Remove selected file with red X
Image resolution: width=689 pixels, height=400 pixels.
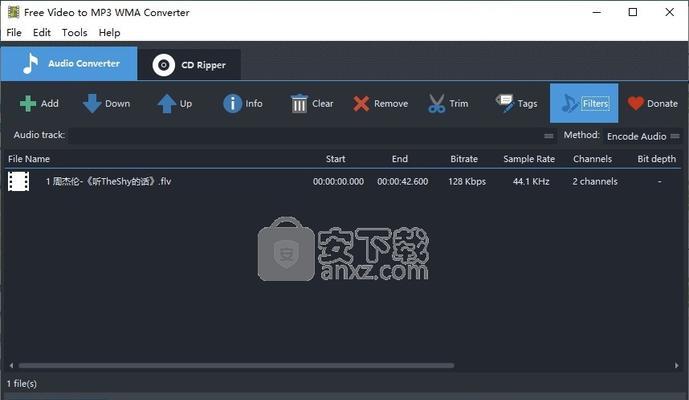click(380, 104)
